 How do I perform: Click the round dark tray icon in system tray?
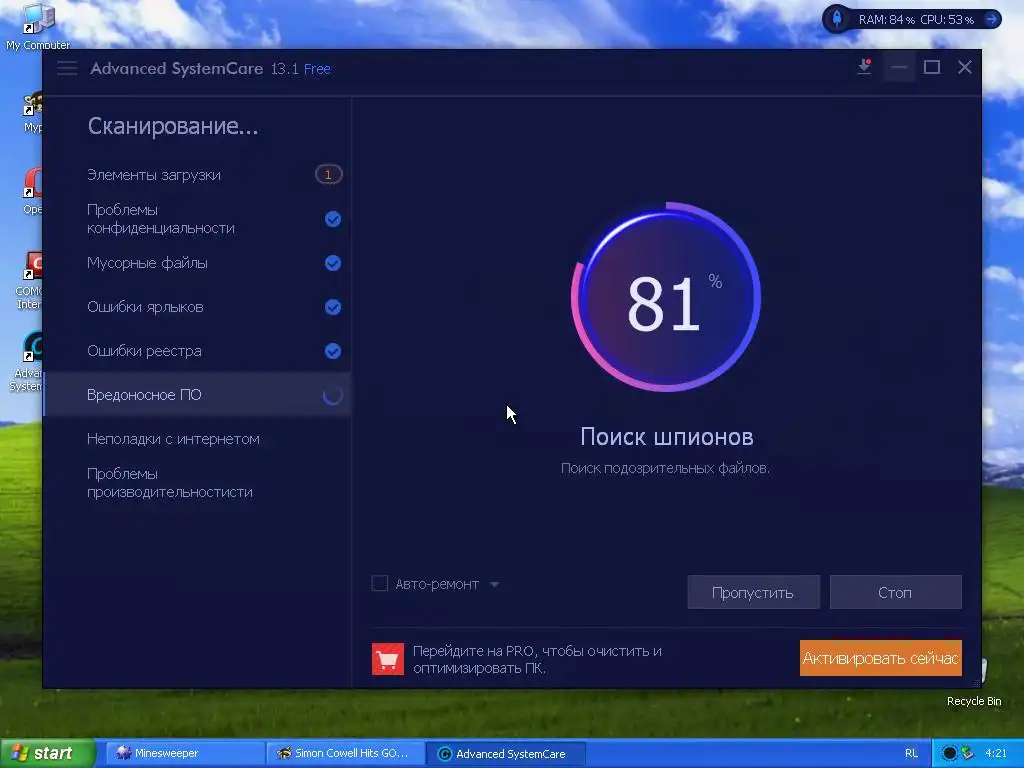coord(950,753)
